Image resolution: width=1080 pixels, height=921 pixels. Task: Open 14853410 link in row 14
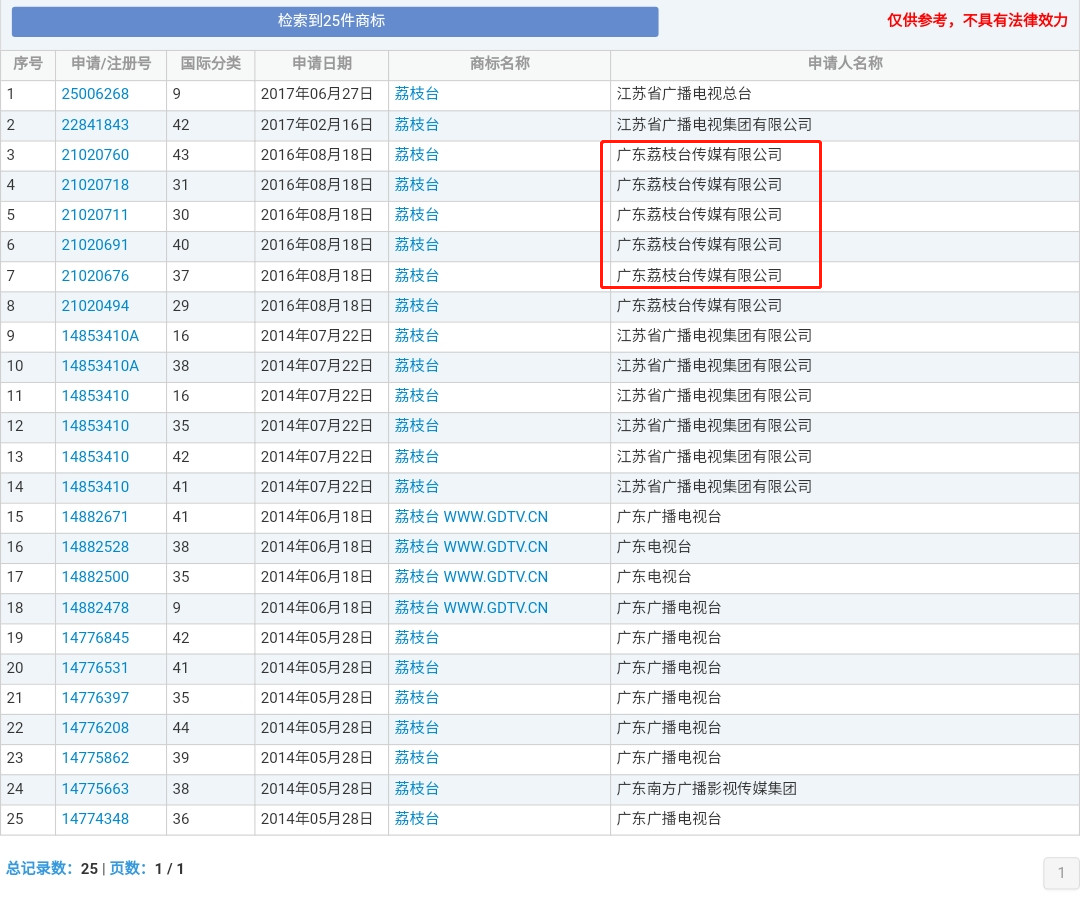tap(95, 487)
